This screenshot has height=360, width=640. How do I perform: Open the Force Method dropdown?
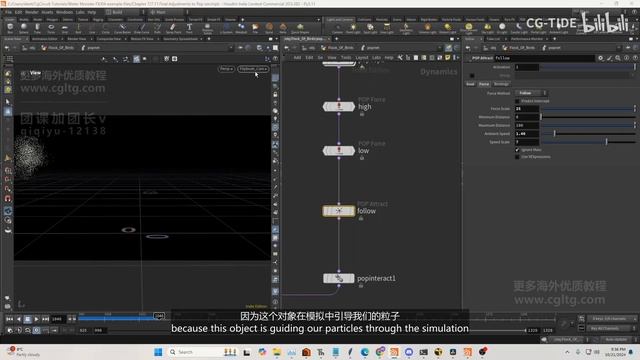pos(530,93)
